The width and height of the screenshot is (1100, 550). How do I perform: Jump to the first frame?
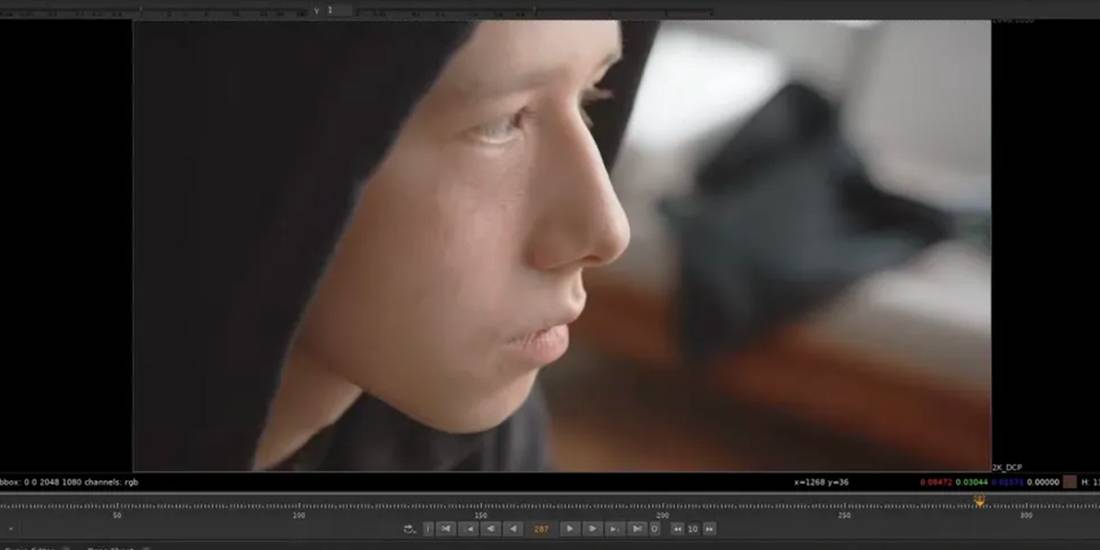click(x=446, y=529)
